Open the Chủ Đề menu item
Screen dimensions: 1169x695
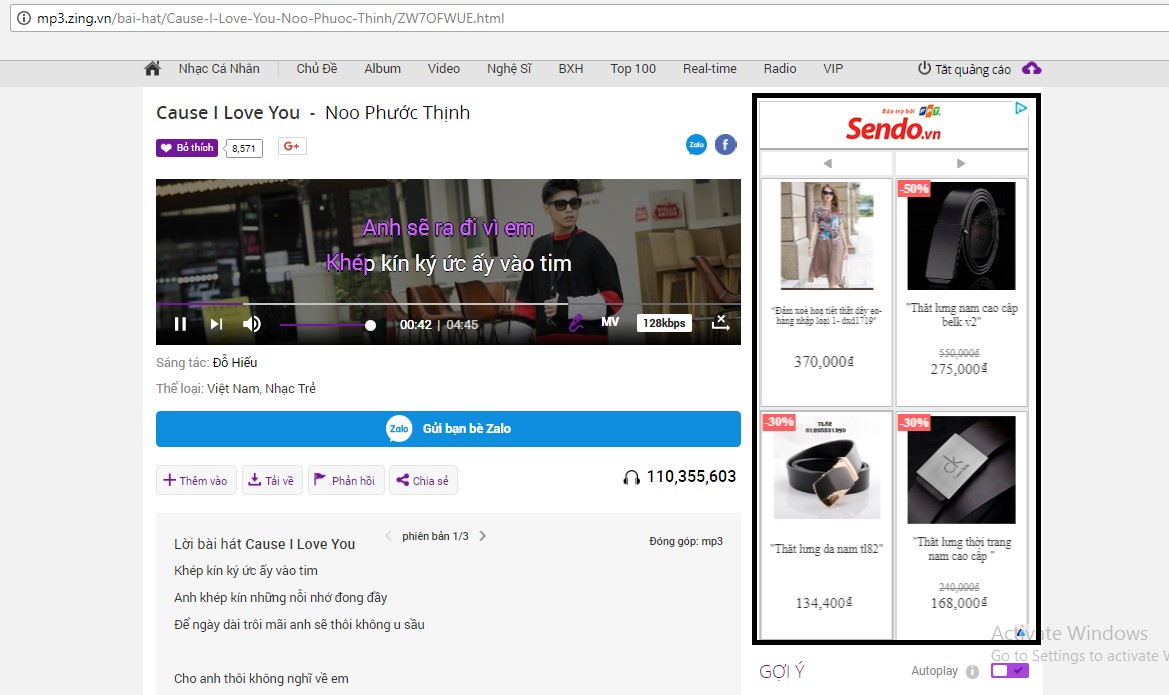coord(317,69)
